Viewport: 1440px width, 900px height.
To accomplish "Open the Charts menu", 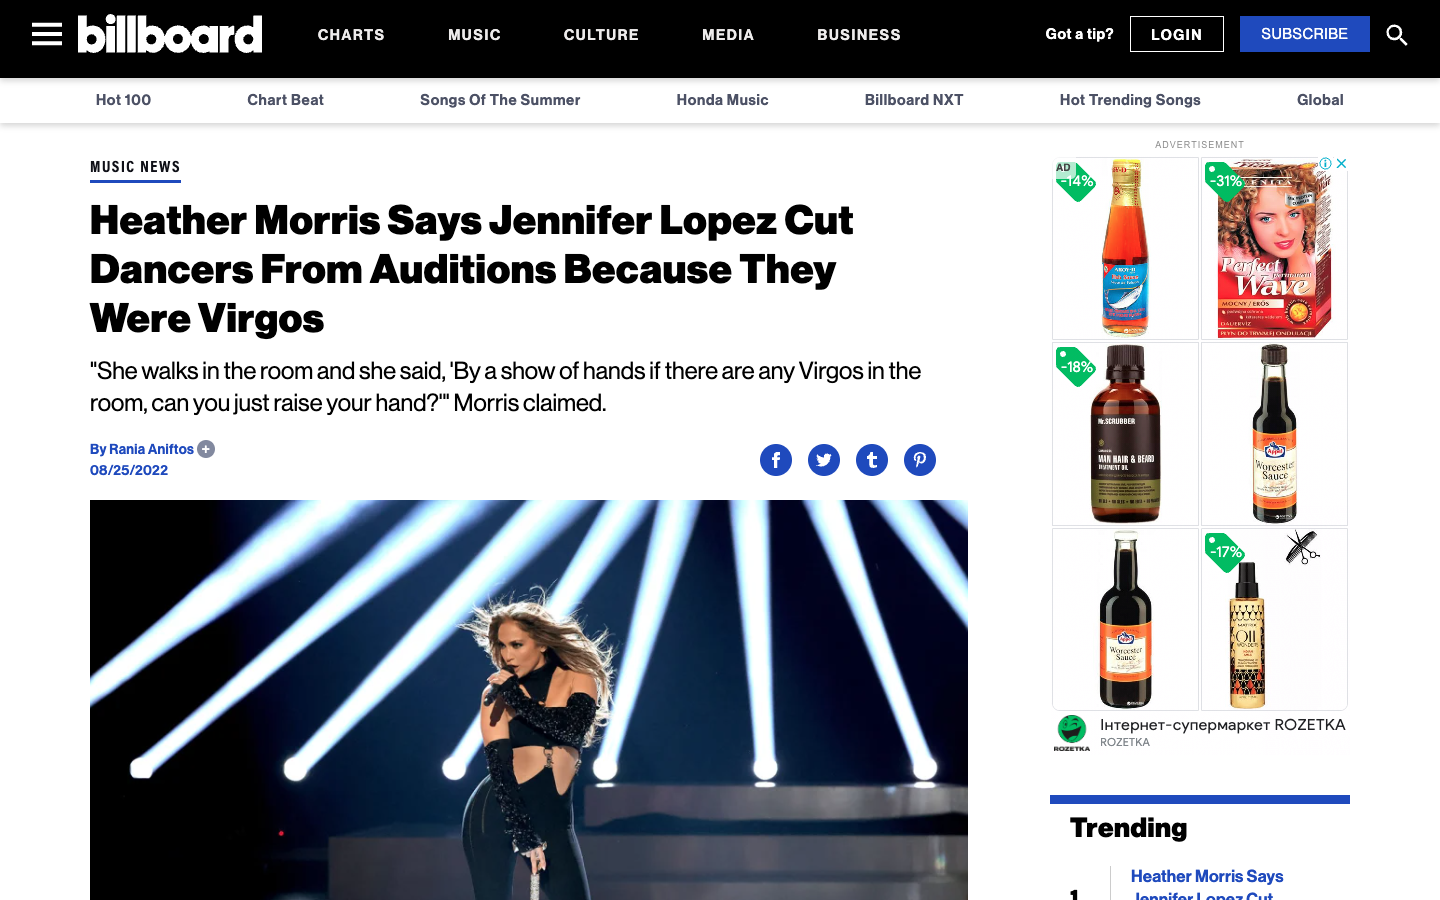I will point(351,35).
